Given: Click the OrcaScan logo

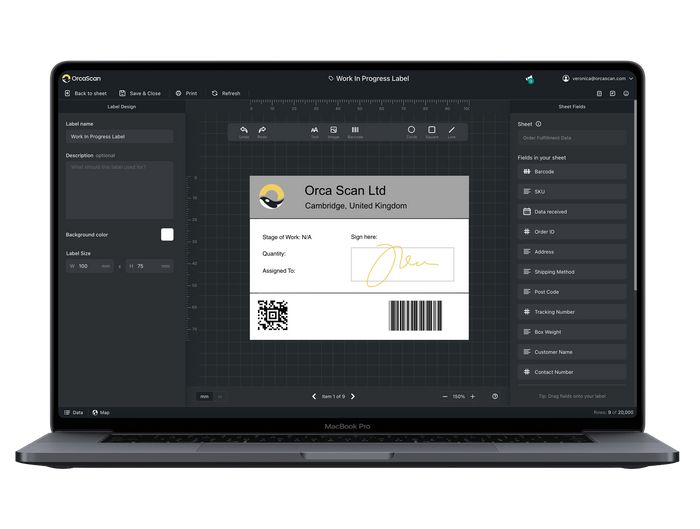Looking at the screenshot, I should (x=82, y=79).
